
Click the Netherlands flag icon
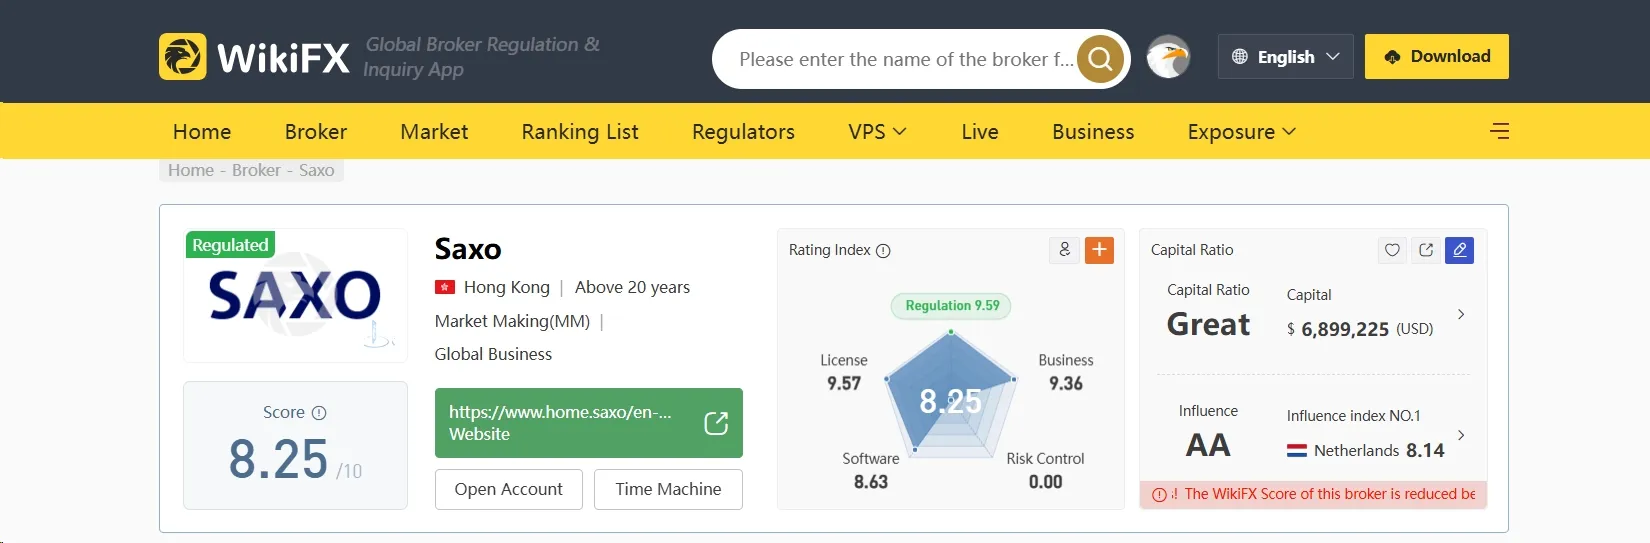click(1297, 451)
